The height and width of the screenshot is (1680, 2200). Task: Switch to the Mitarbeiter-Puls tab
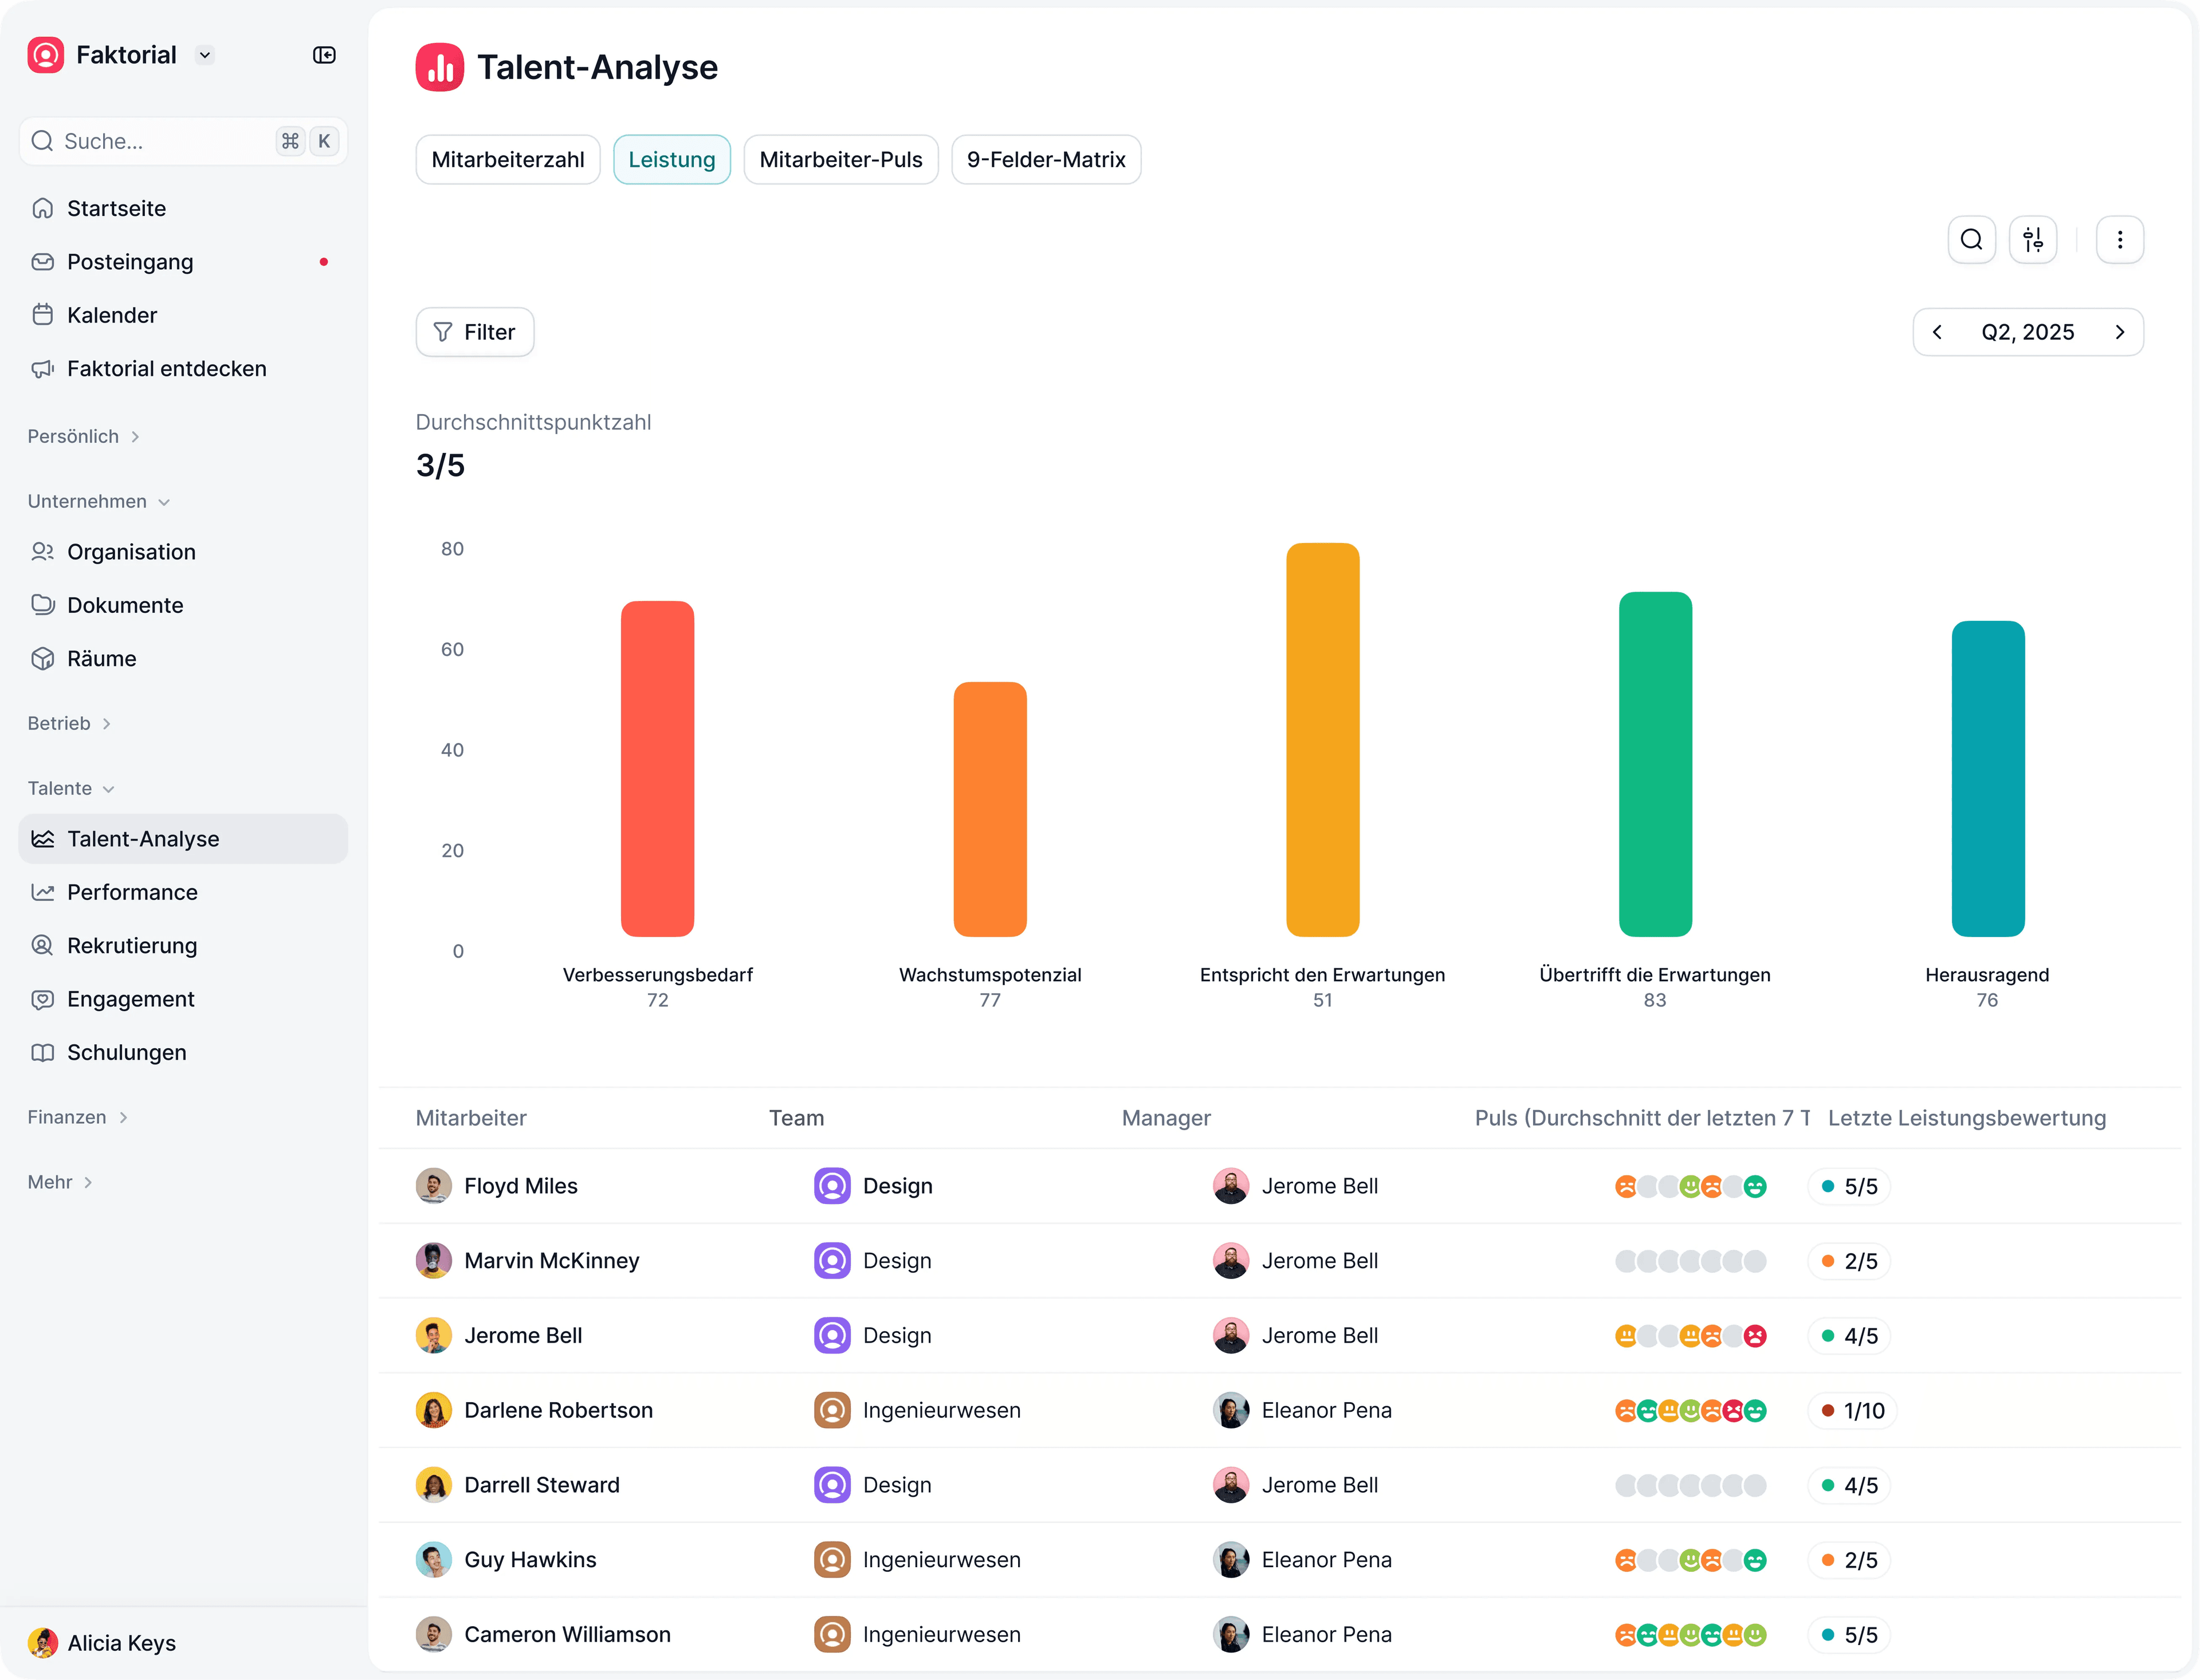click(841, 160)
